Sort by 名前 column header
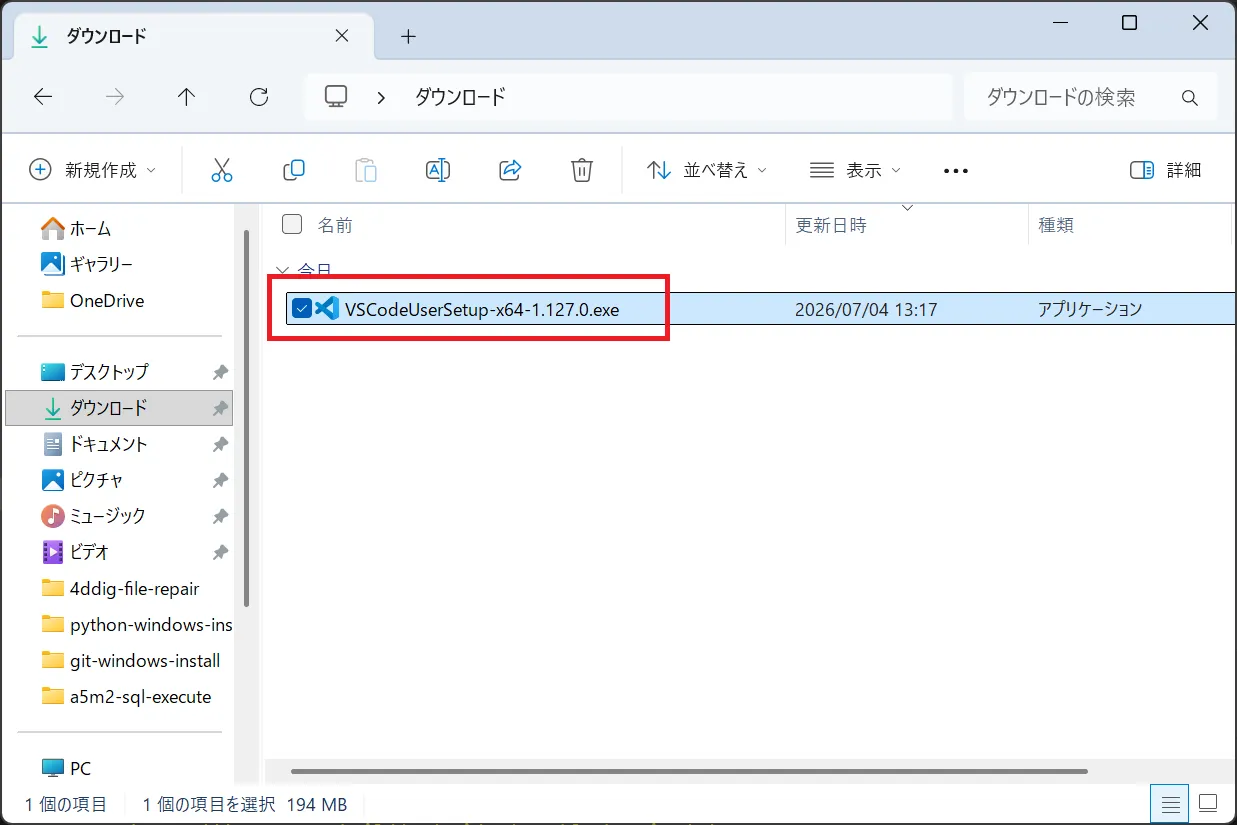The height and width of the screenshot is (825, 1237). click(335, 225)
